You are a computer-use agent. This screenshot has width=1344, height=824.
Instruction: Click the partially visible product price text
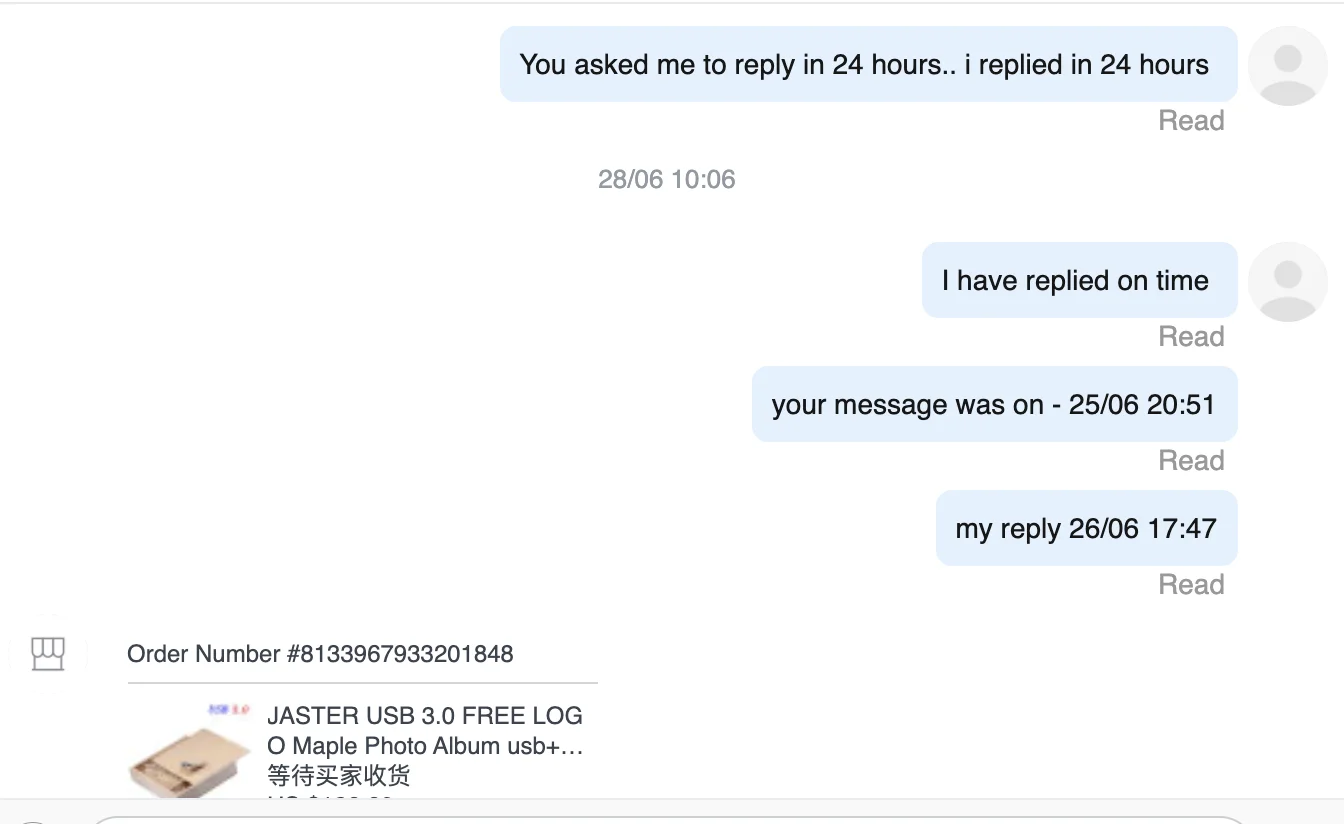(x=330, y=797)
